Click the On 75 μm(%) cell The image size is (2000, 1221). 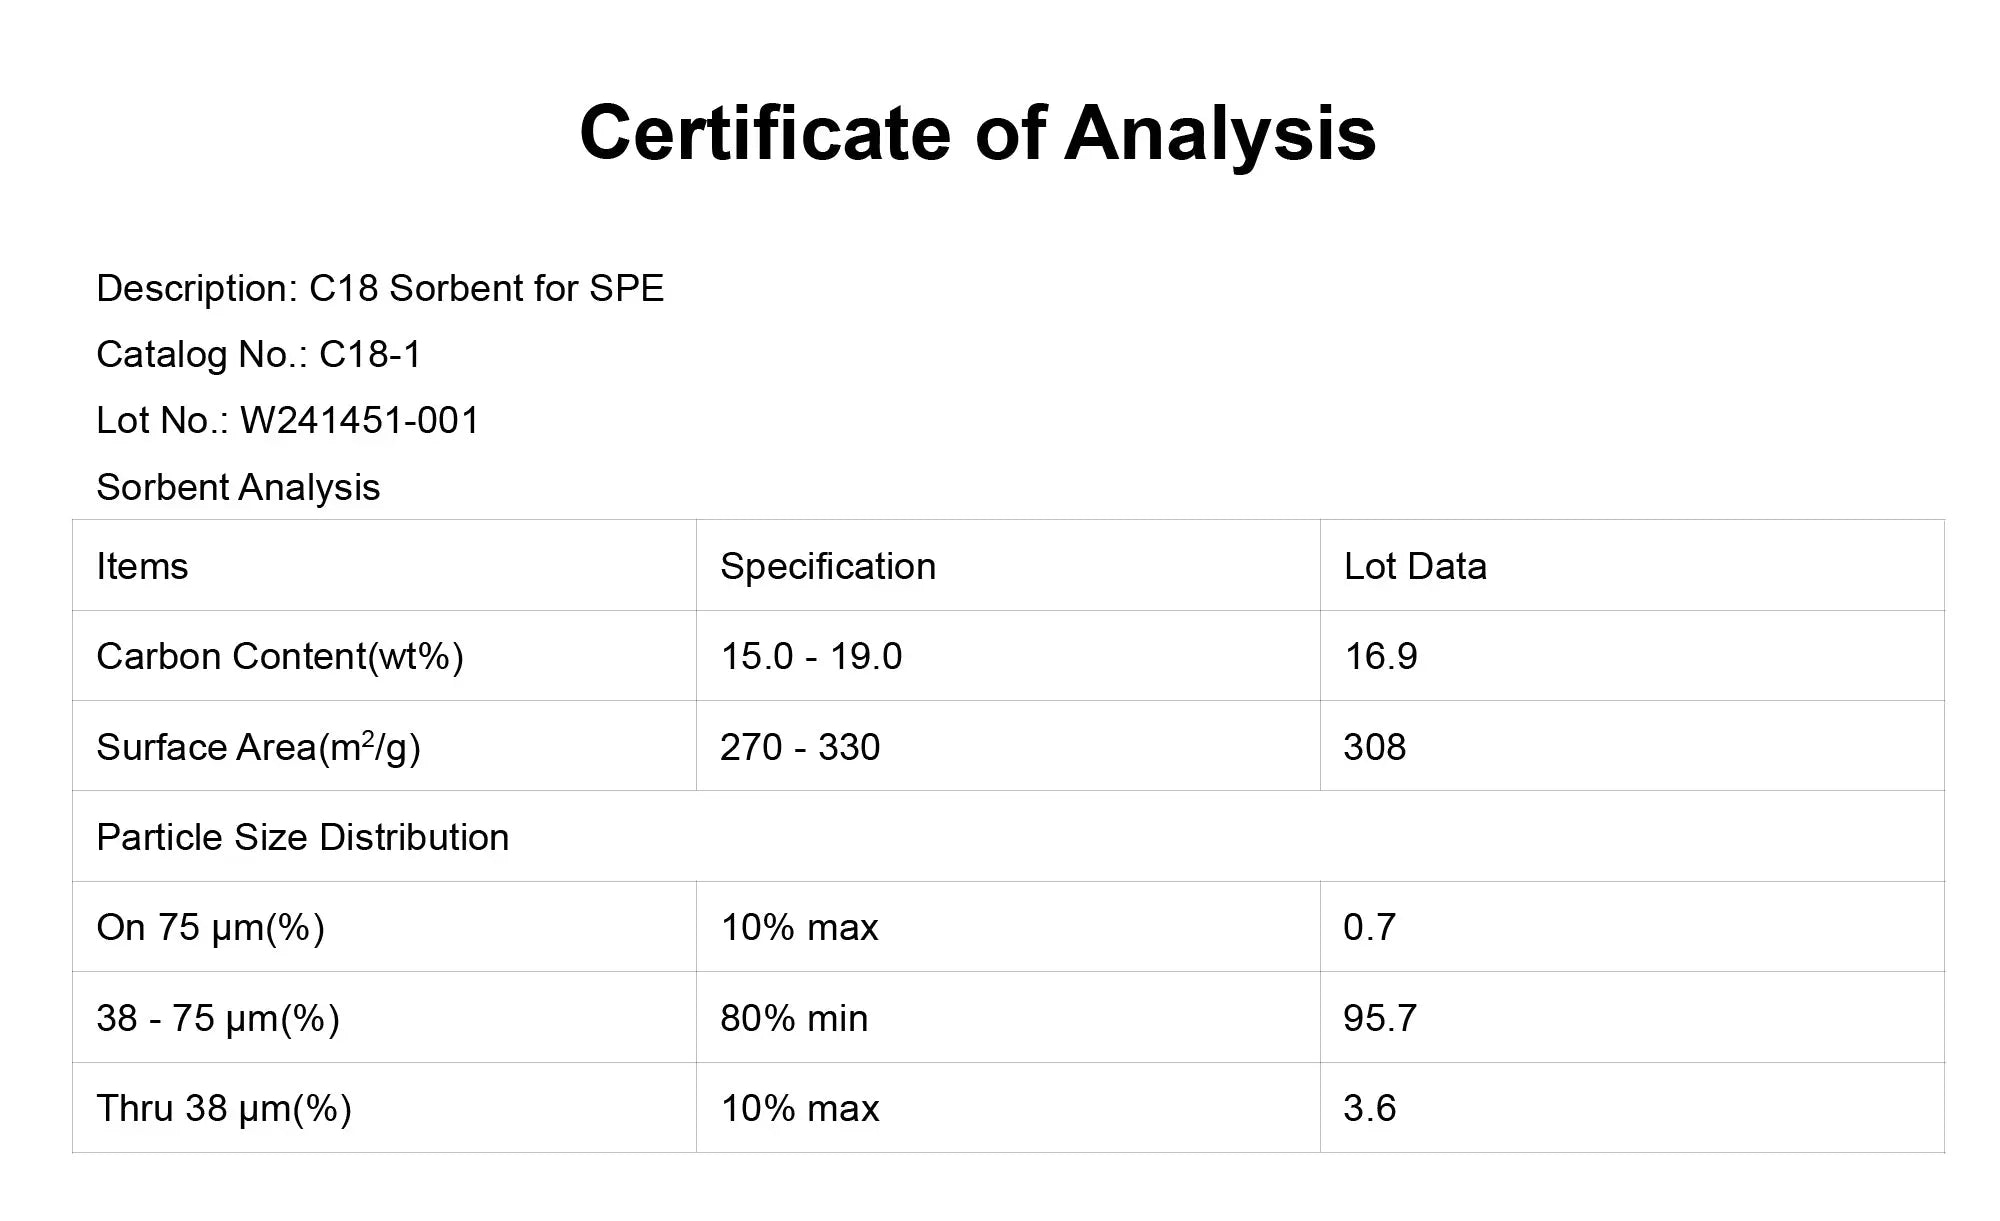tap(384, 927)
